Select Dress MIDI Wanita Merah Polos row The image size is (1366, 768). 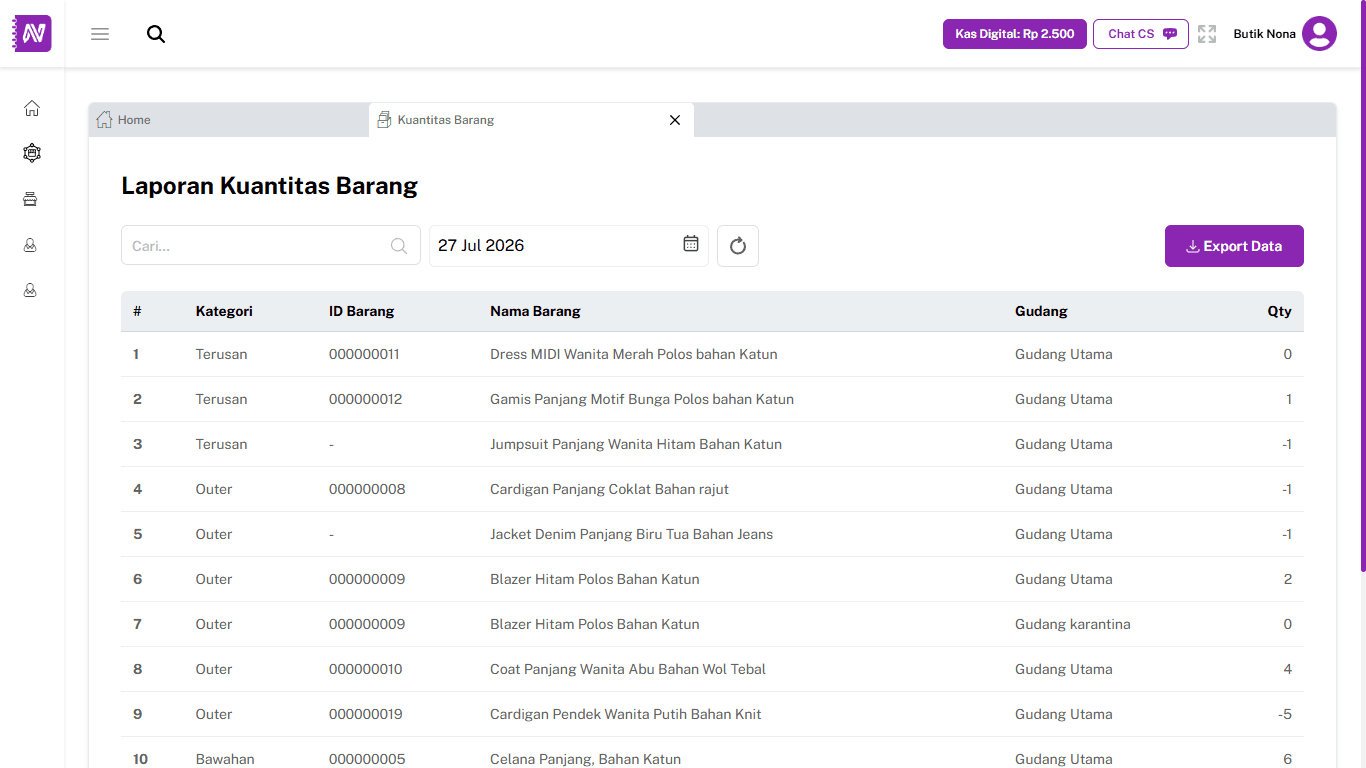[x=712, y=354]
